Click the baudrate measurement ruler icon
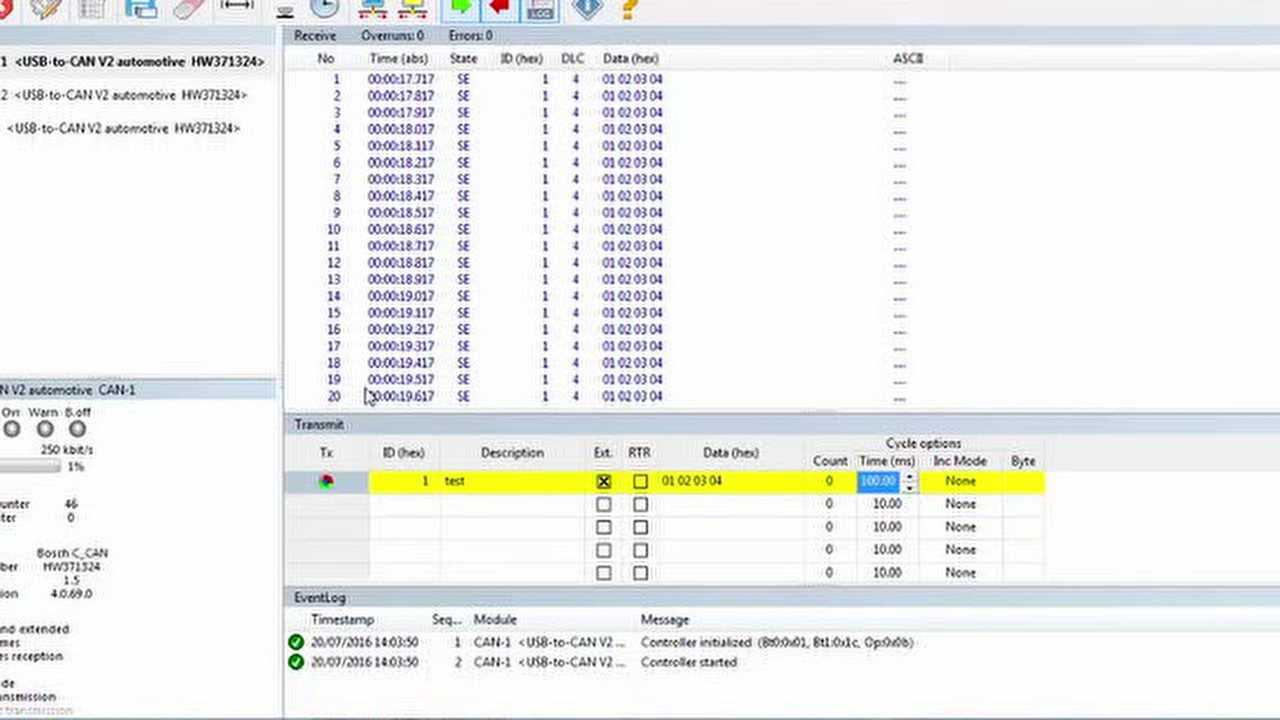The width and height of the screenshot is (1280, 720). click(237, 8)
